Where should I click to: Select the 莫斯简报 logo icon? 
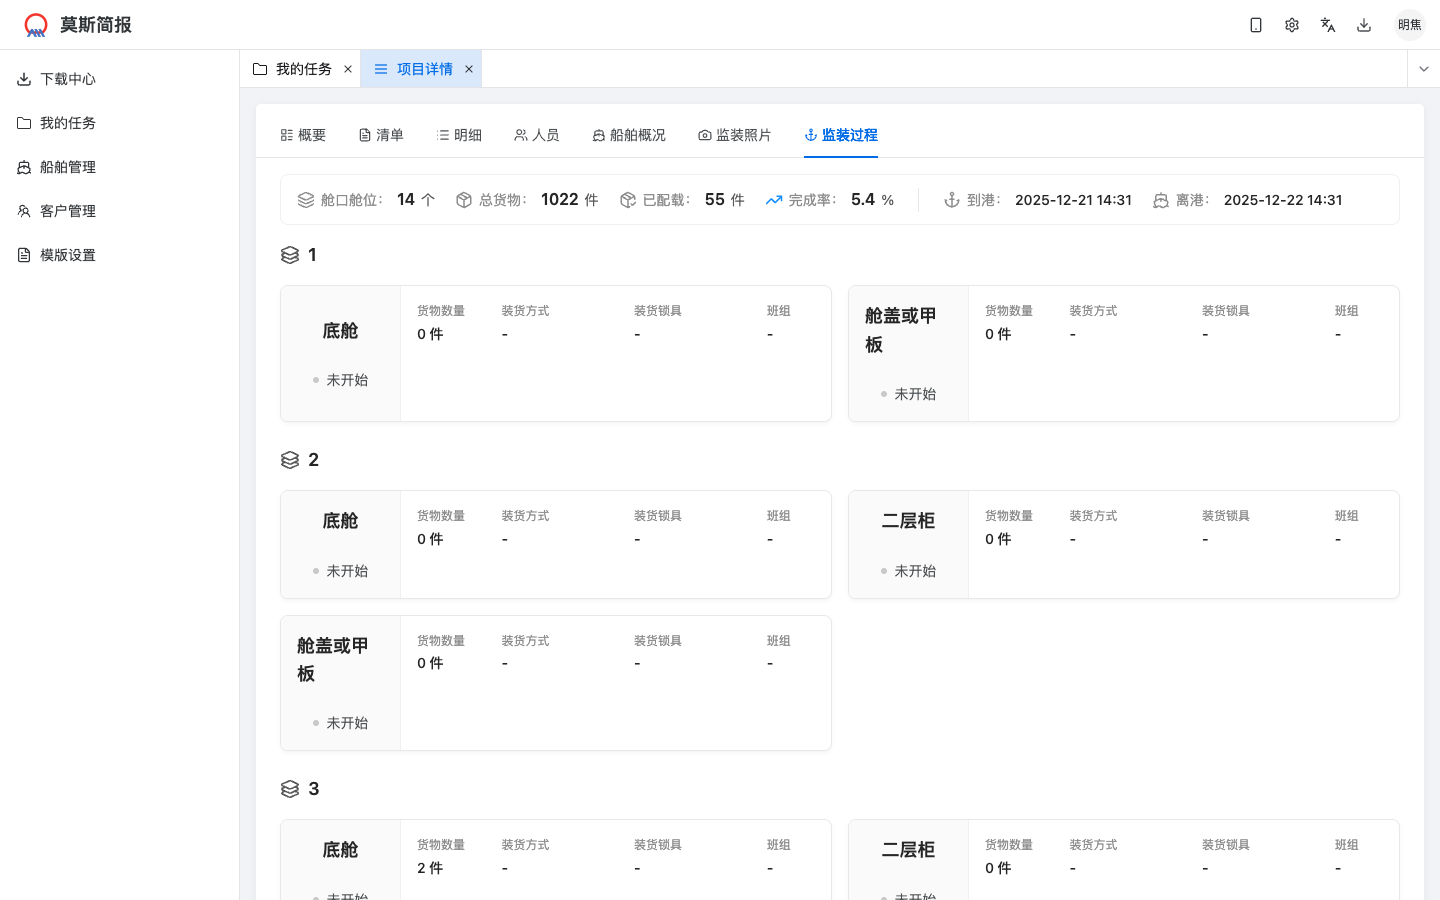36,24
